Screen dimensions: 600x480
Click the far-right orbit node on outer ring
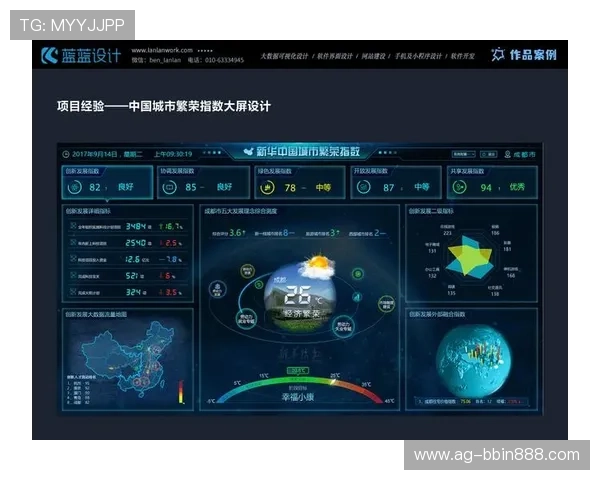(x=386, y=304)
